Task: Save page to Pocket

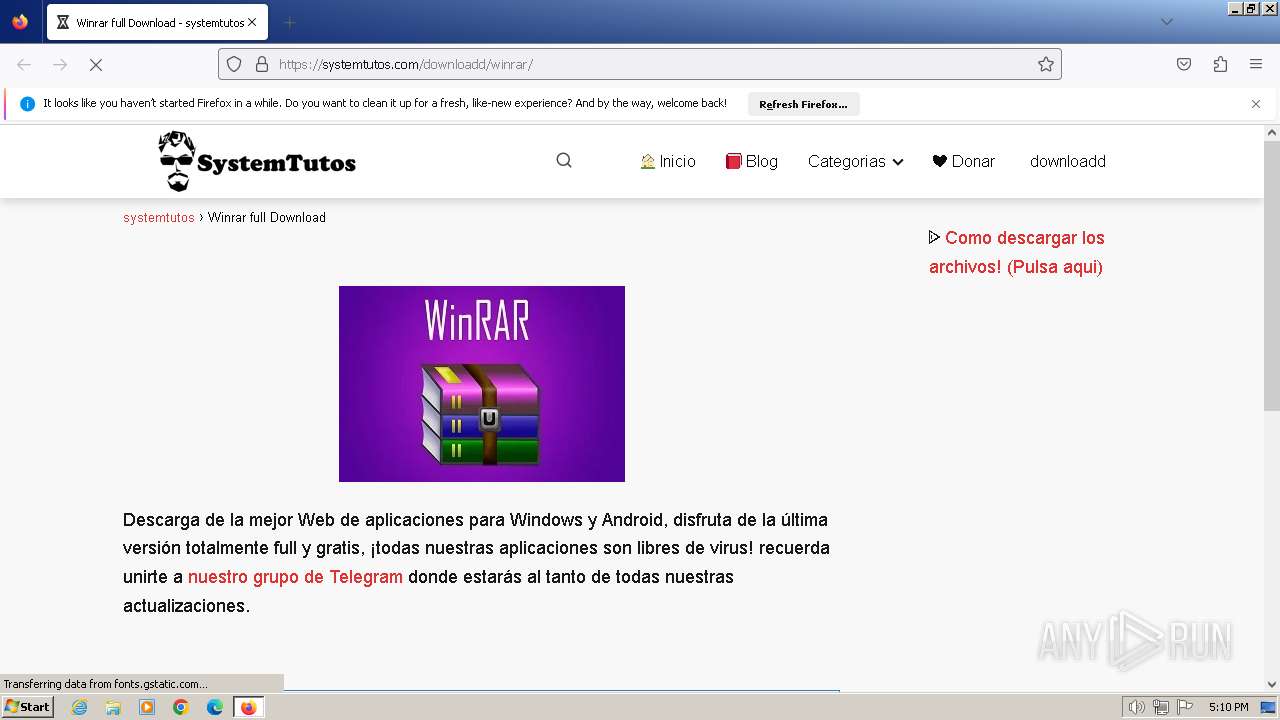Action: [1184, 64]
